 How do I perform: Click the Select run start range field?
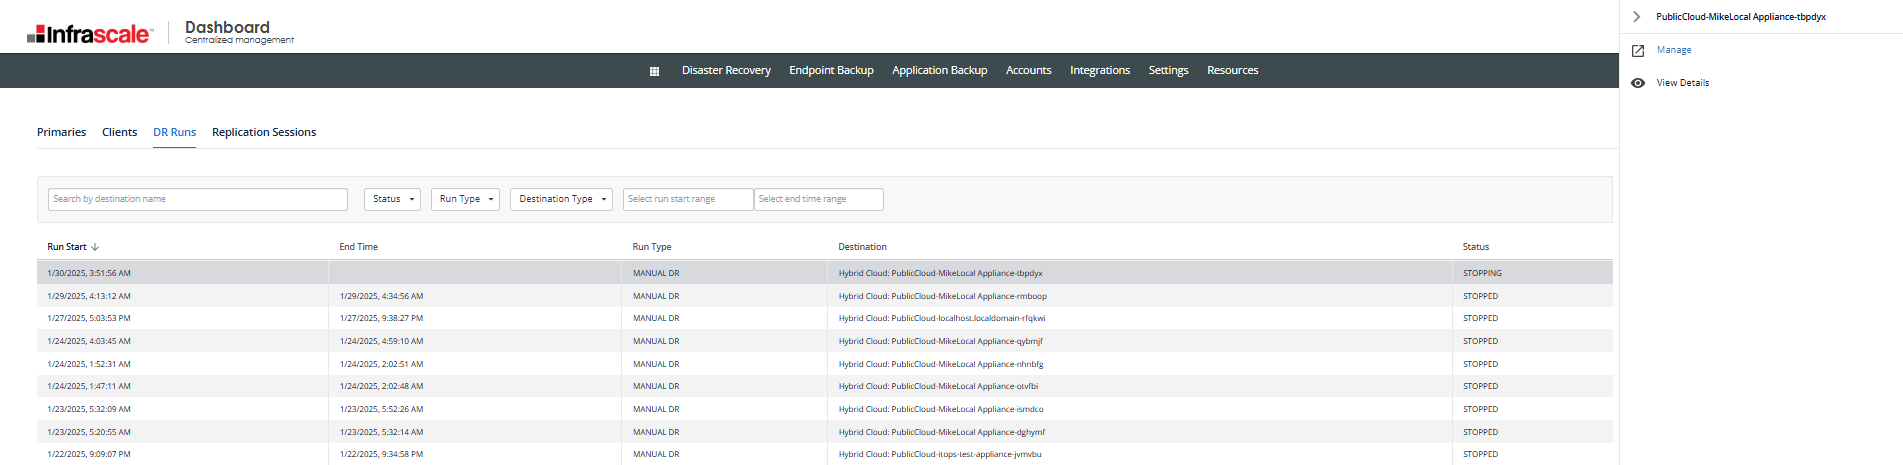[688, 199]
